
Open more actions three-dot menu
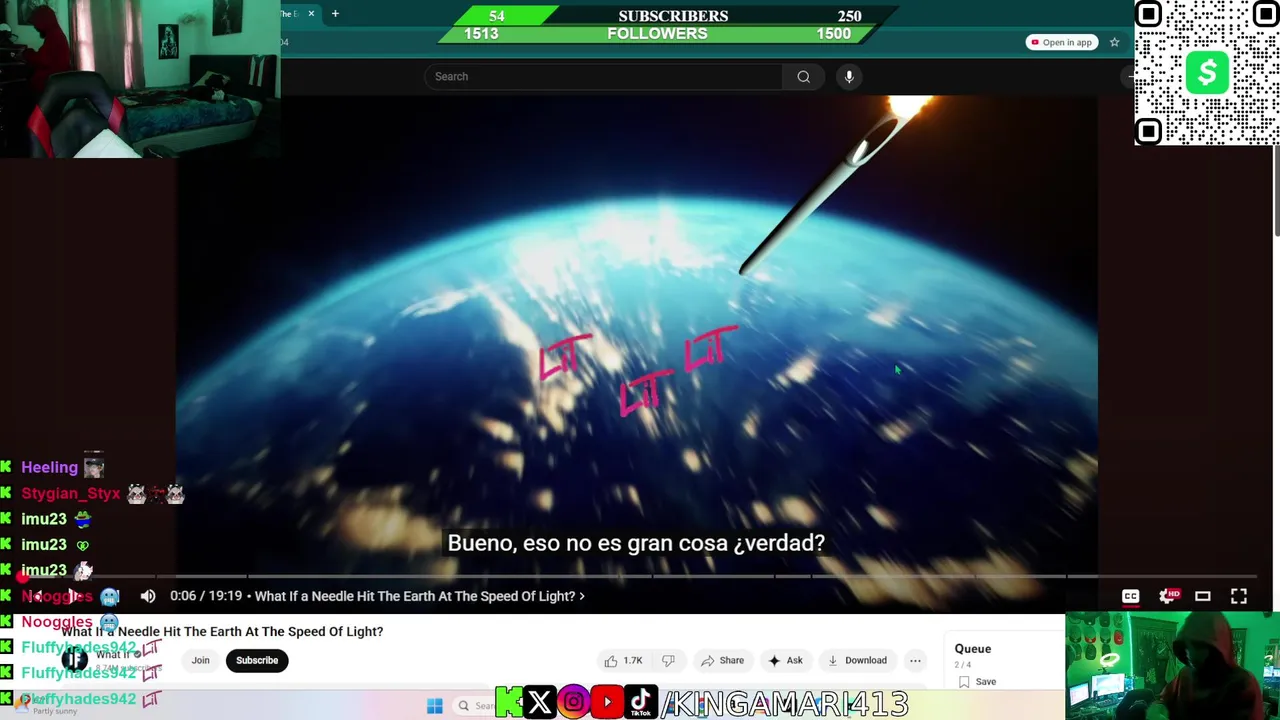915,660
